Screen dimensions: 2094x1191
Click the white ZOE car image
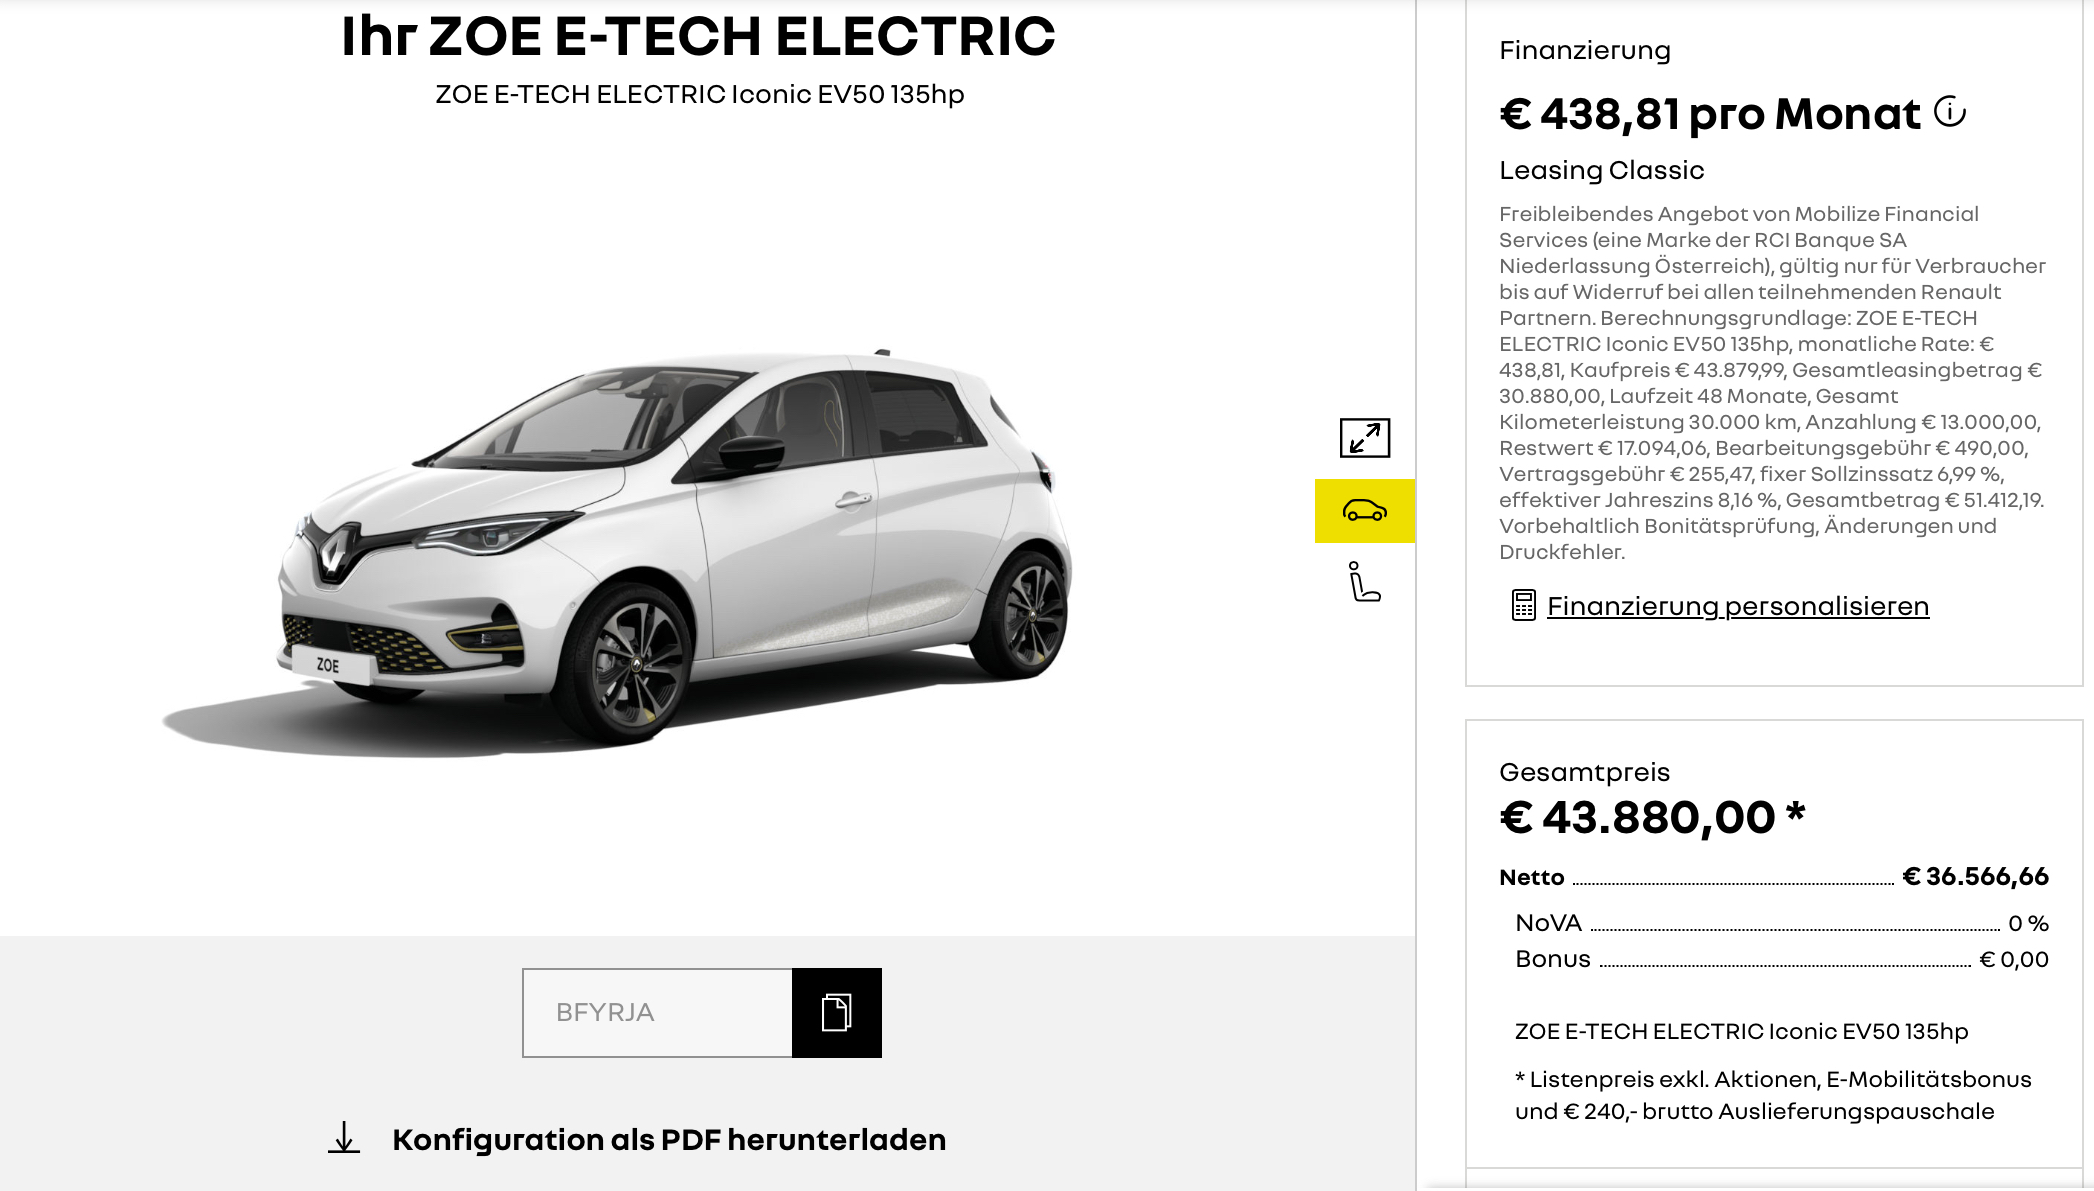tap(617, 548)
